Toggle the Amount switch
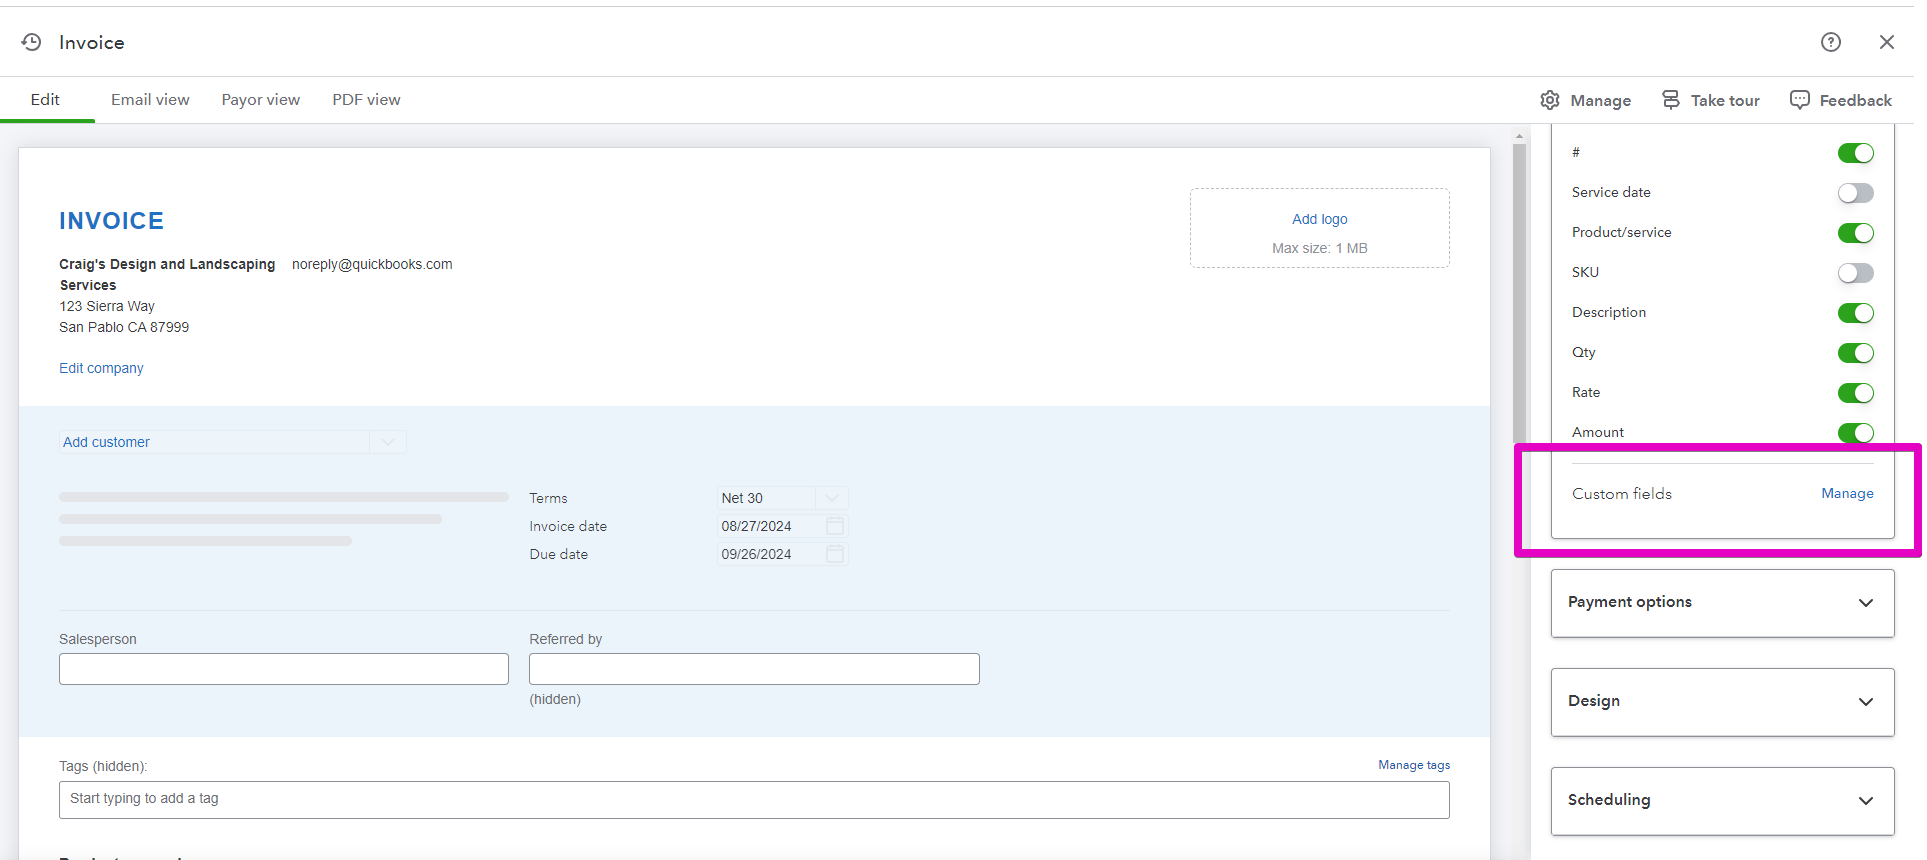1927x860 pixels. [1856, 433]
